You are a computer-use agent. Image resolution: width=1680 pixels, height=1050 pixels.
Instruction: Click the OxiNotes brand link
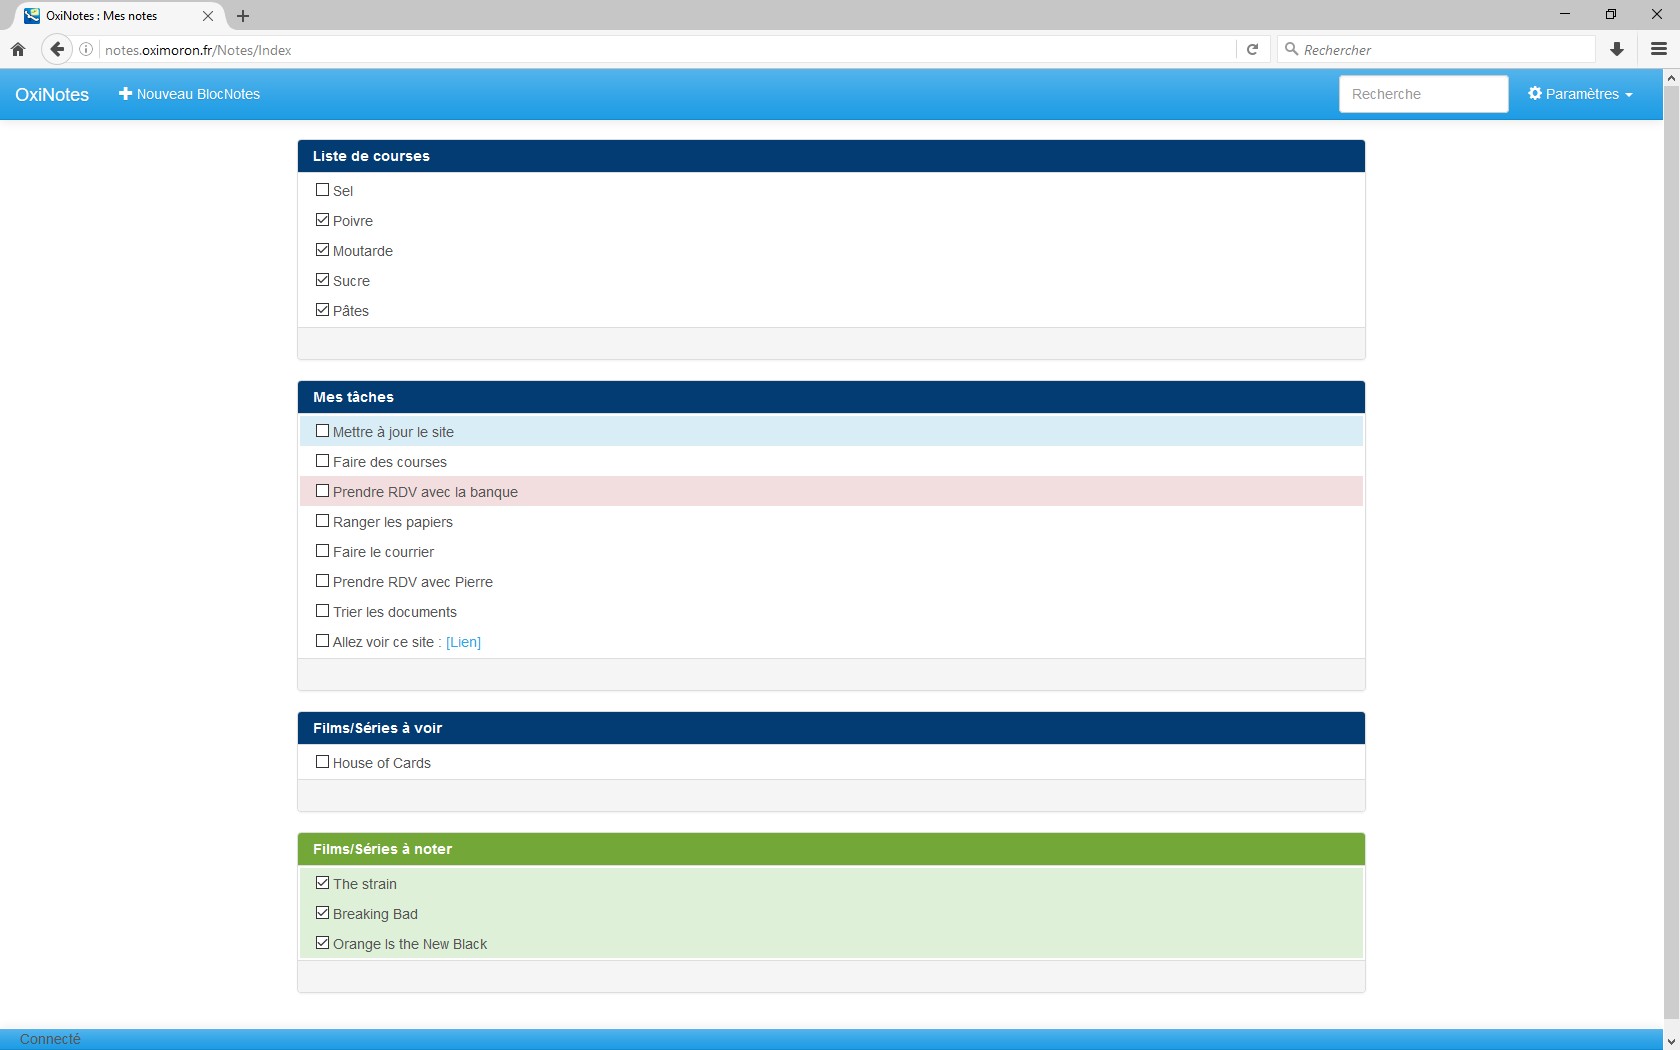[52, 94]
